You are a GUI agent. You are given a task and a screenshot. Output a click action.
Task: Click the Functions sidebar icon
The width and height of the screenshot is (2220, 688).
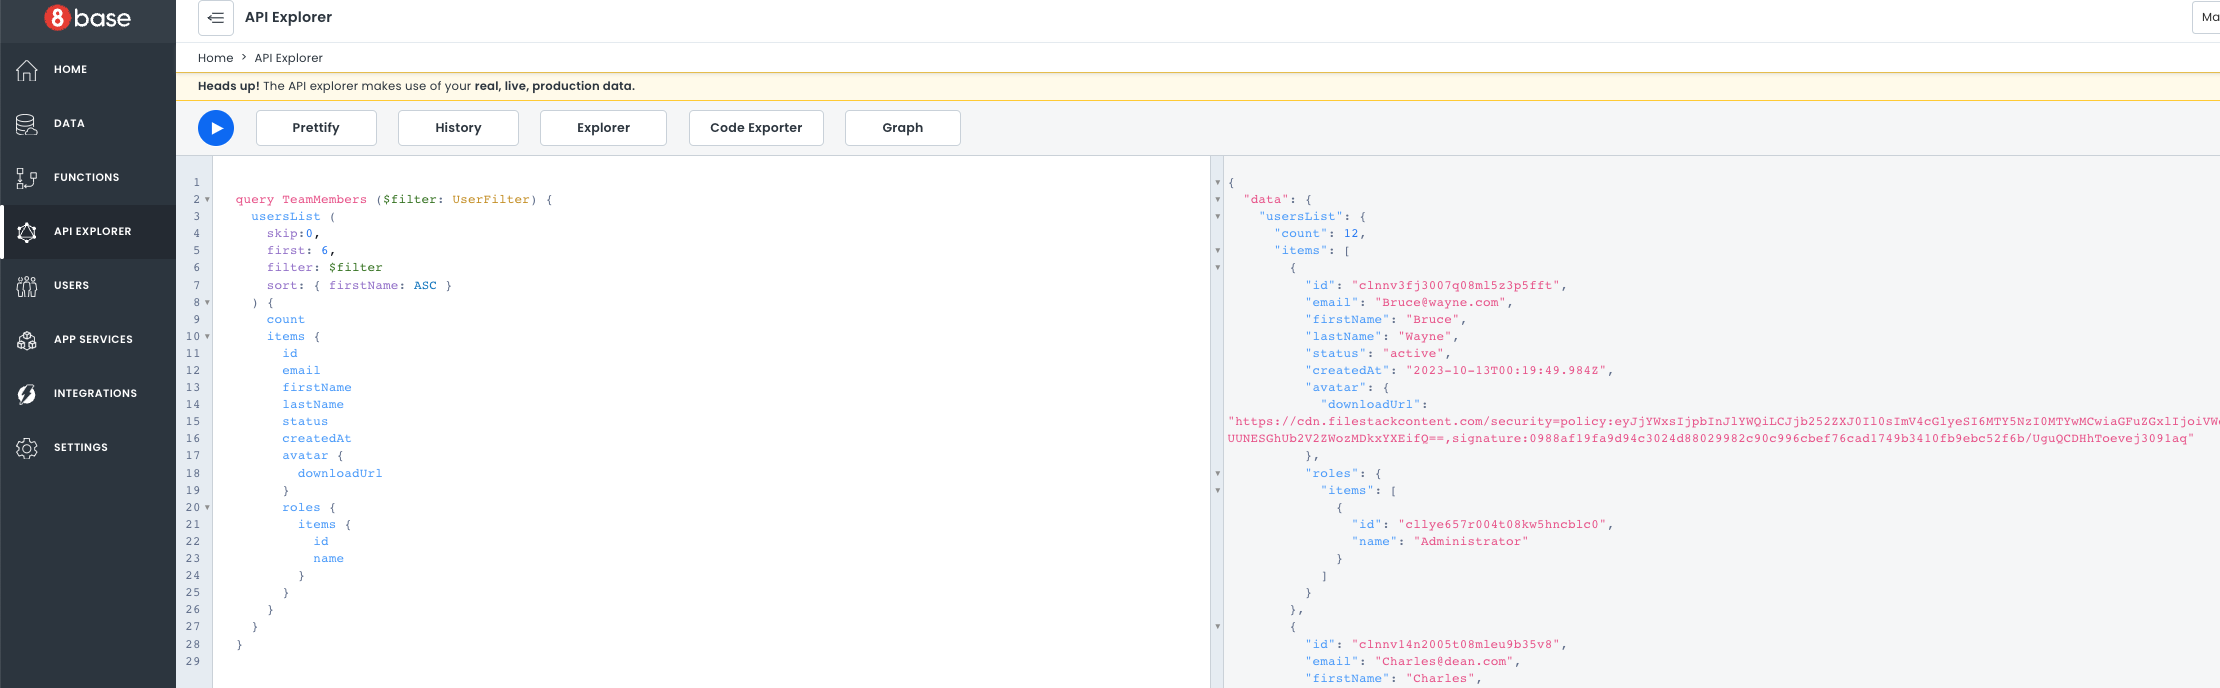pyautogui.click(x=27, y=178)
